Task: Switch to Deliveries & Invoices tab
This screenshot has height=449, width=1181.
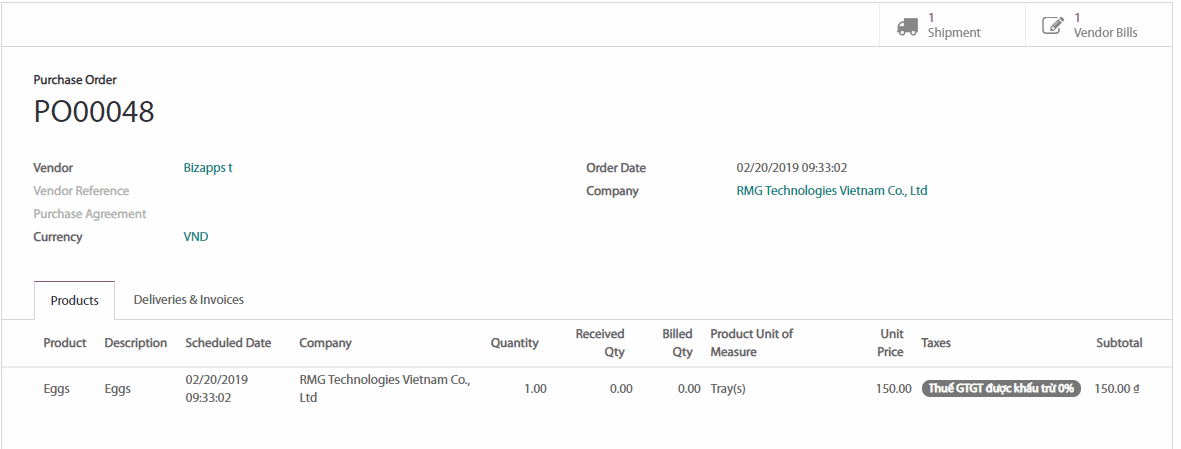Action: coord(188,300)
